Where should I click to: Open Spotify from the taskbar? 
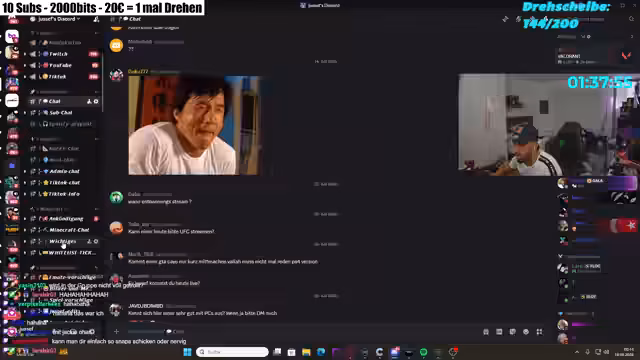[423, 352]
